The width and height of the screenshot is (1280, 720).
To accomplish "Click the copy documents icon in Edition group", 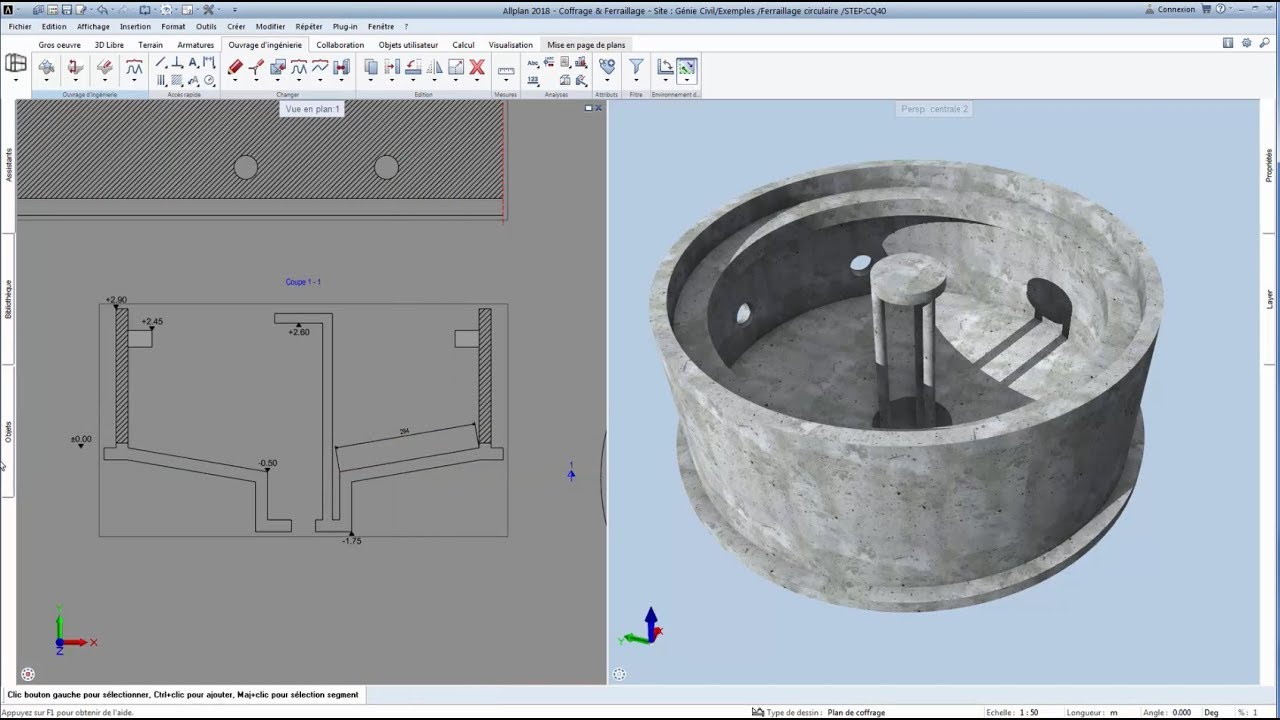I will [x=371, y=67].
